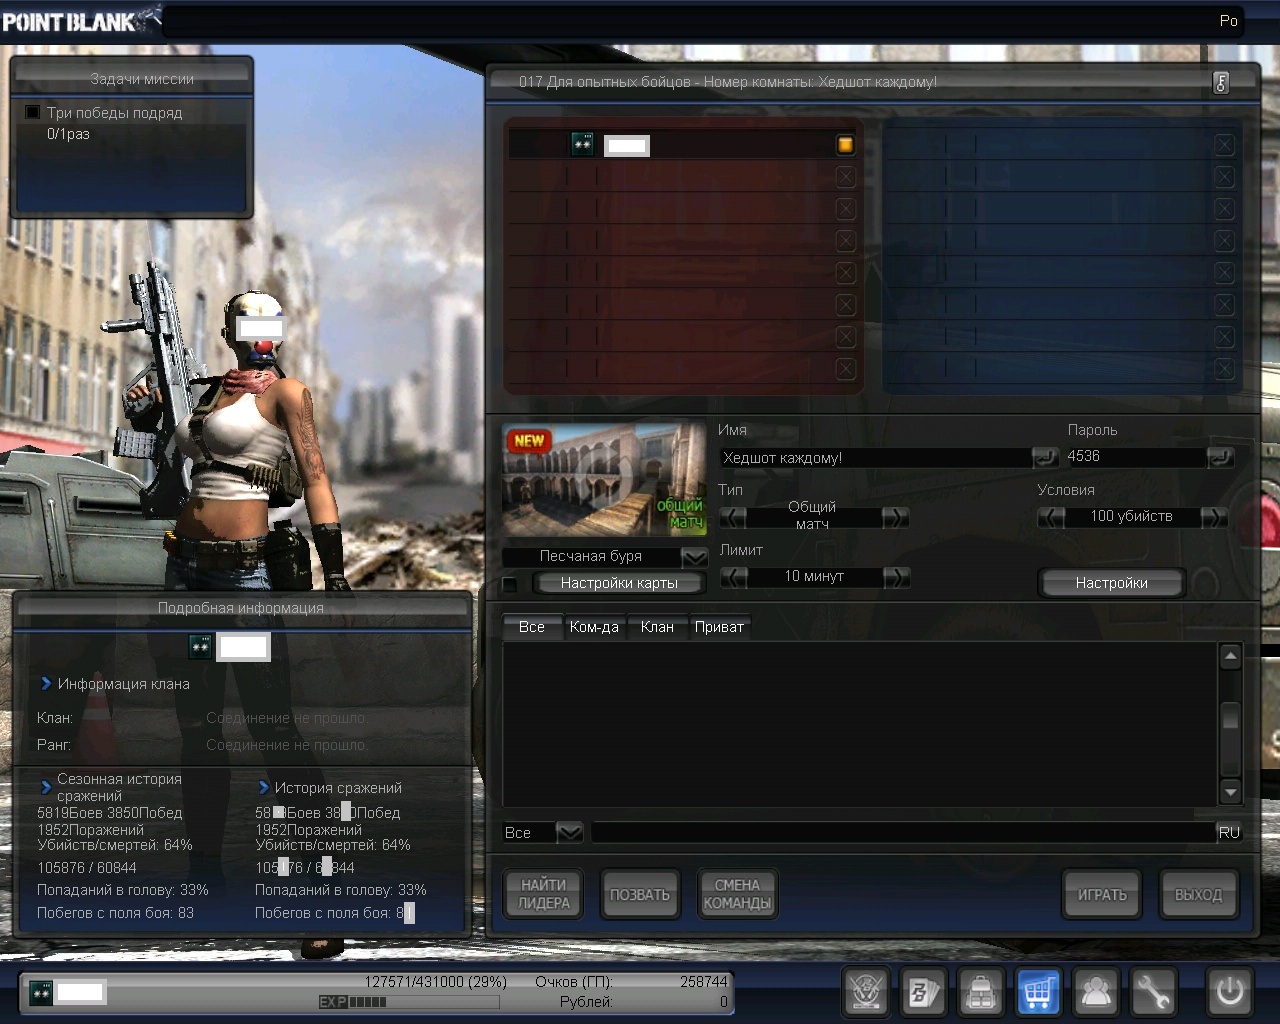Toggle the Три победы подряд mission checkbox

coord(33,113)
